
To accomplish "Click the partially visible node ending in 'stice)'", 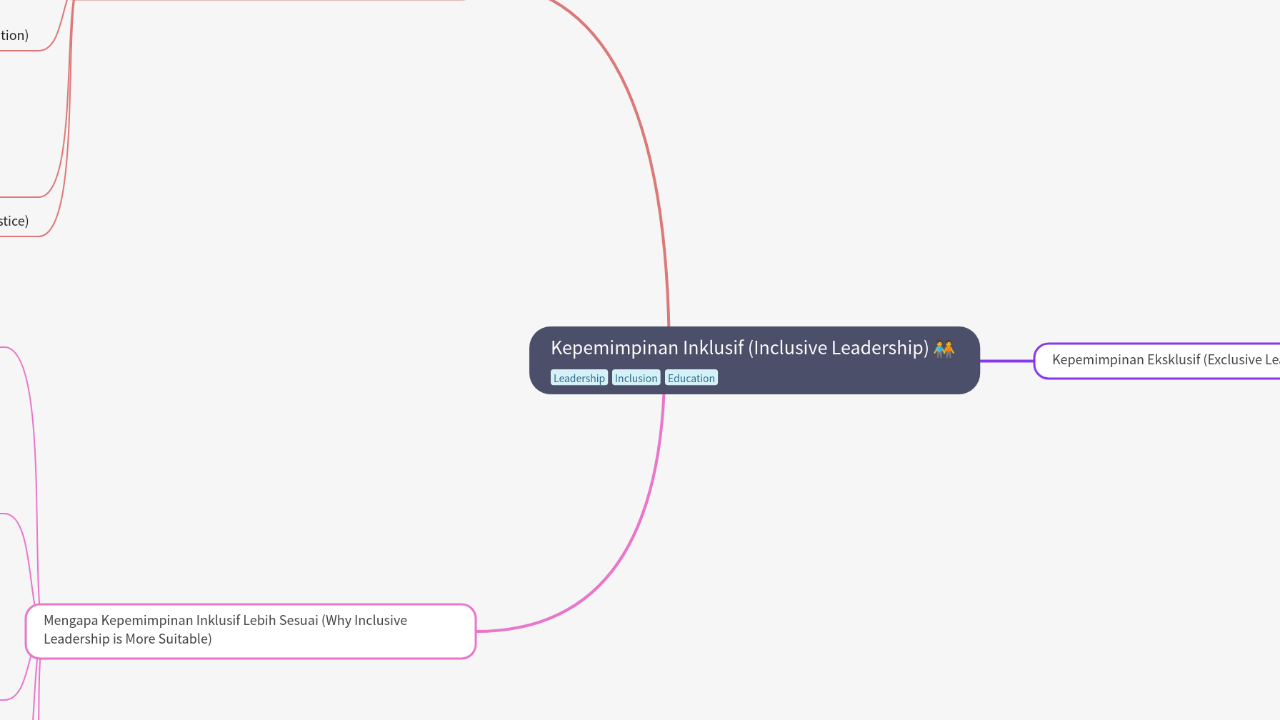I will point(14,221).
